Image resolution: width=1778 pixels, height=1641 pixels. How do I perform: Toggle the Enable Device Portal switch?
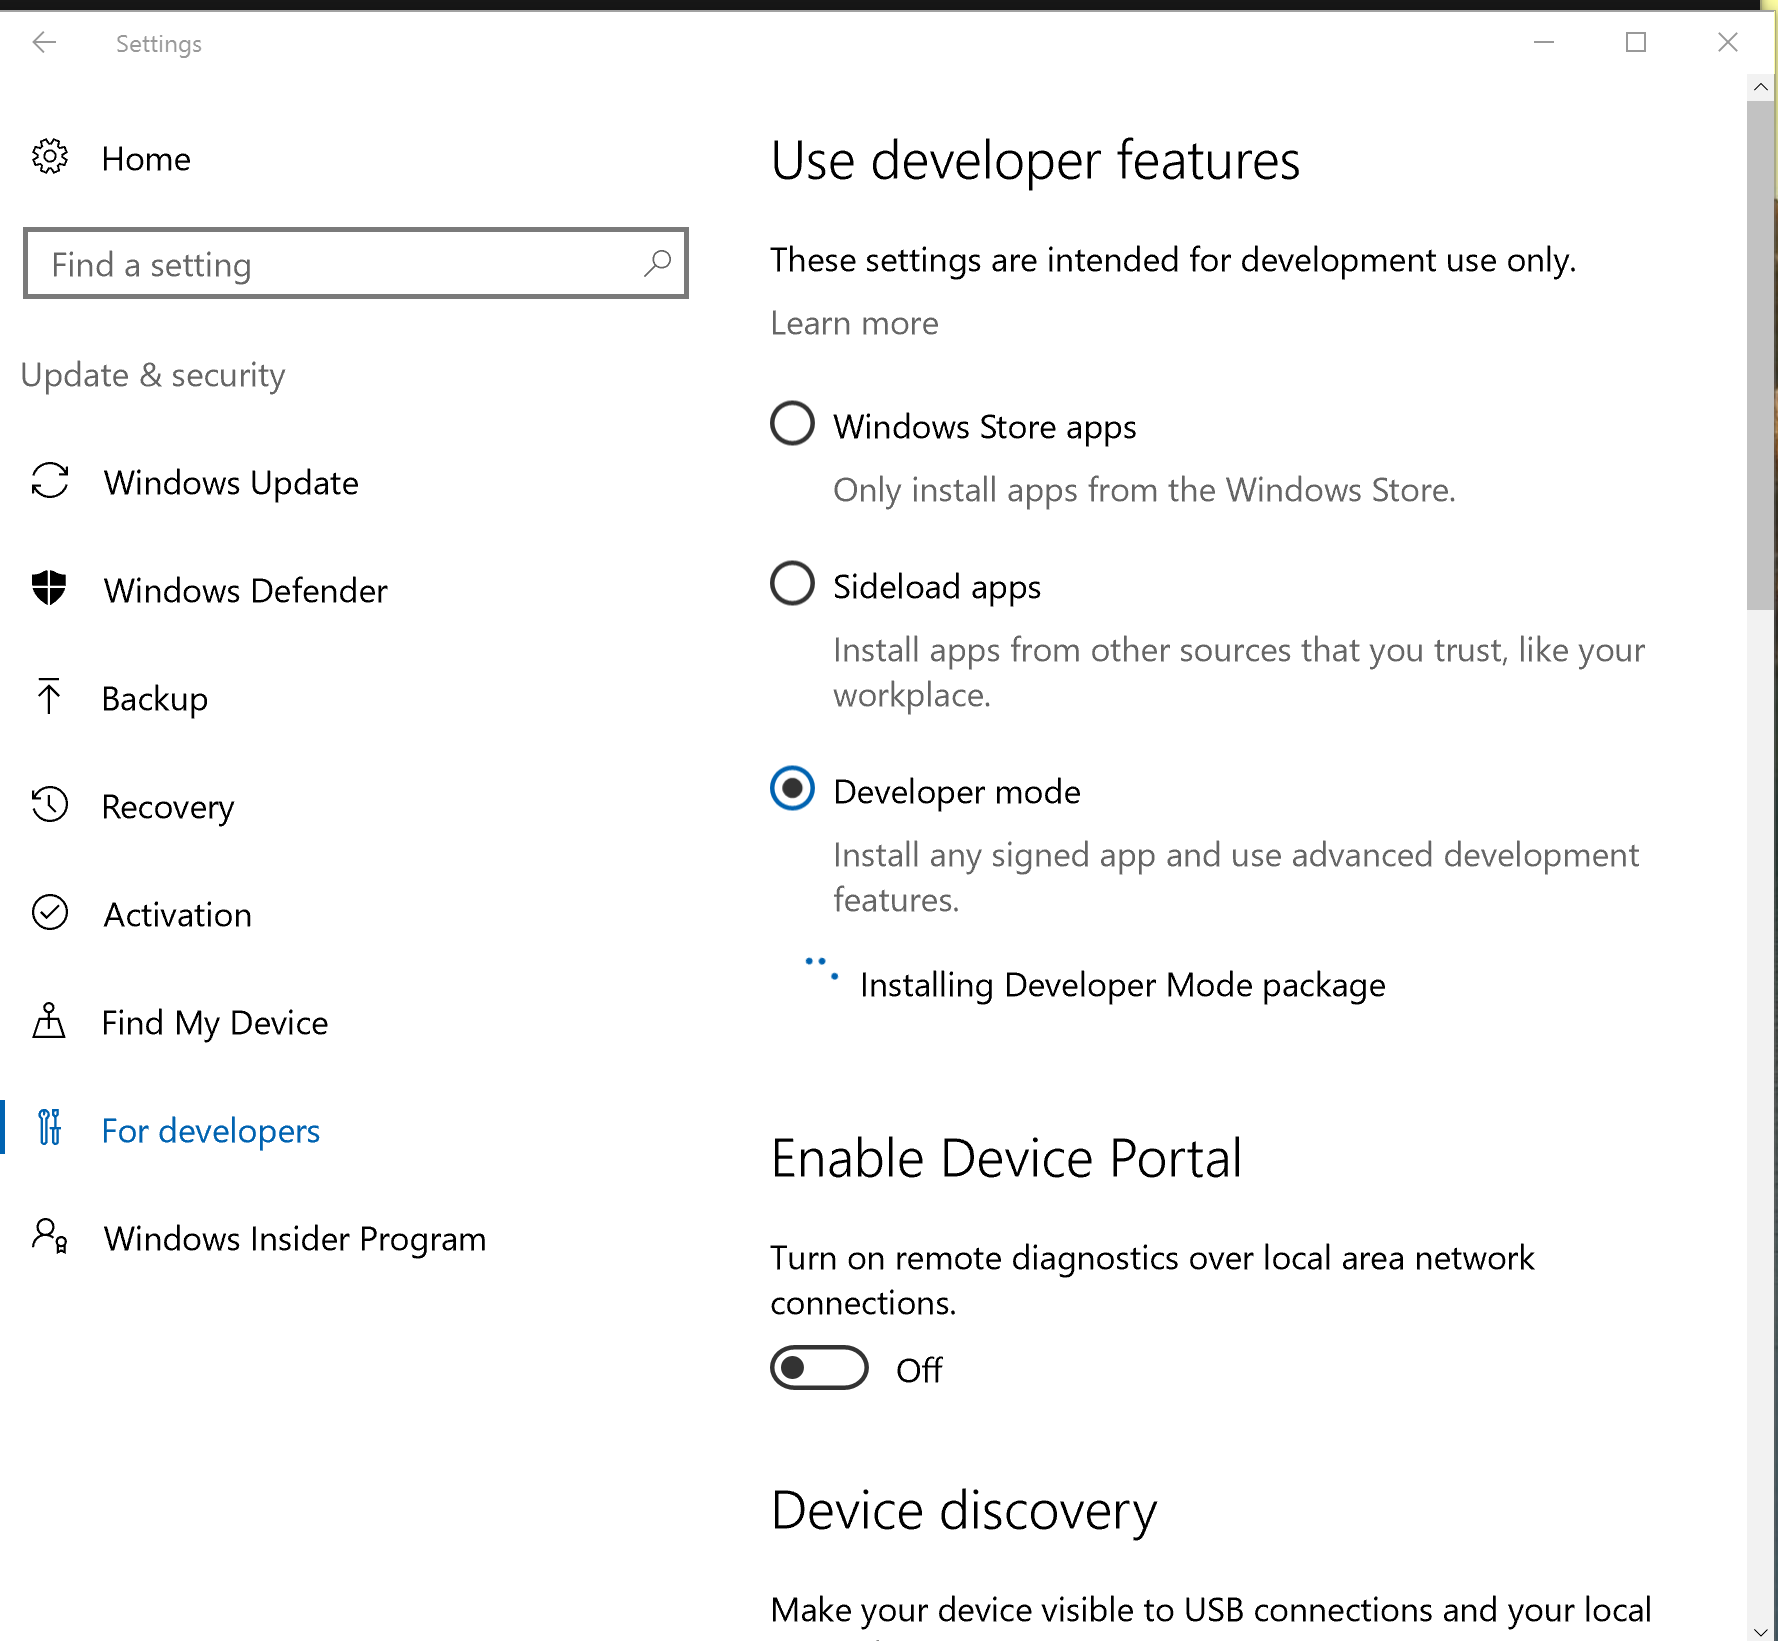tap(819, 1368)
